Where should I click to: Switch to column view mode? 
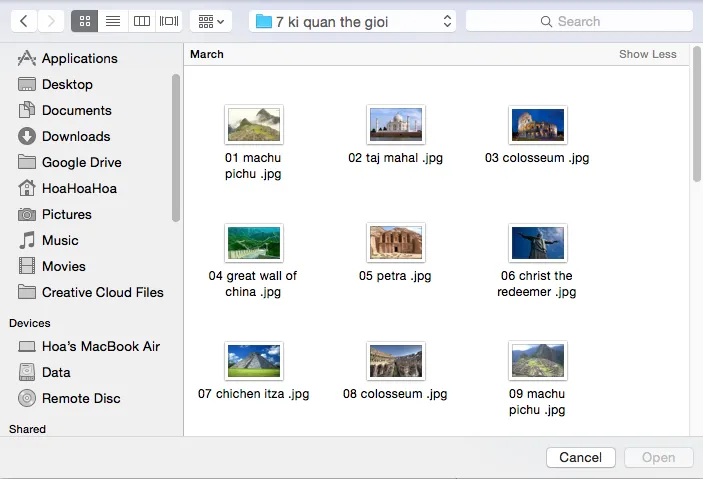[141, 21]
